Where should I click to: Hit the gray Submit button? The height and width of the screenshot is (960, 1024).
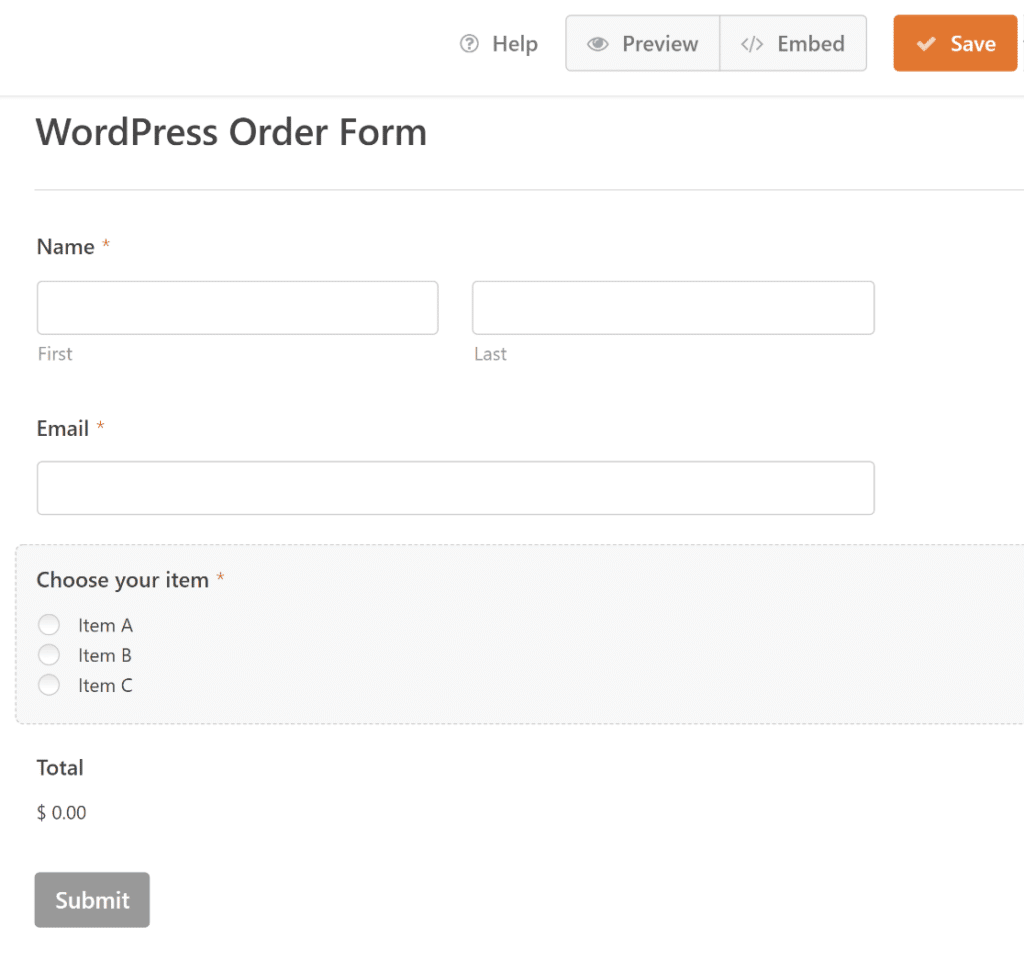pyautogui.click(x=92, y=900)
